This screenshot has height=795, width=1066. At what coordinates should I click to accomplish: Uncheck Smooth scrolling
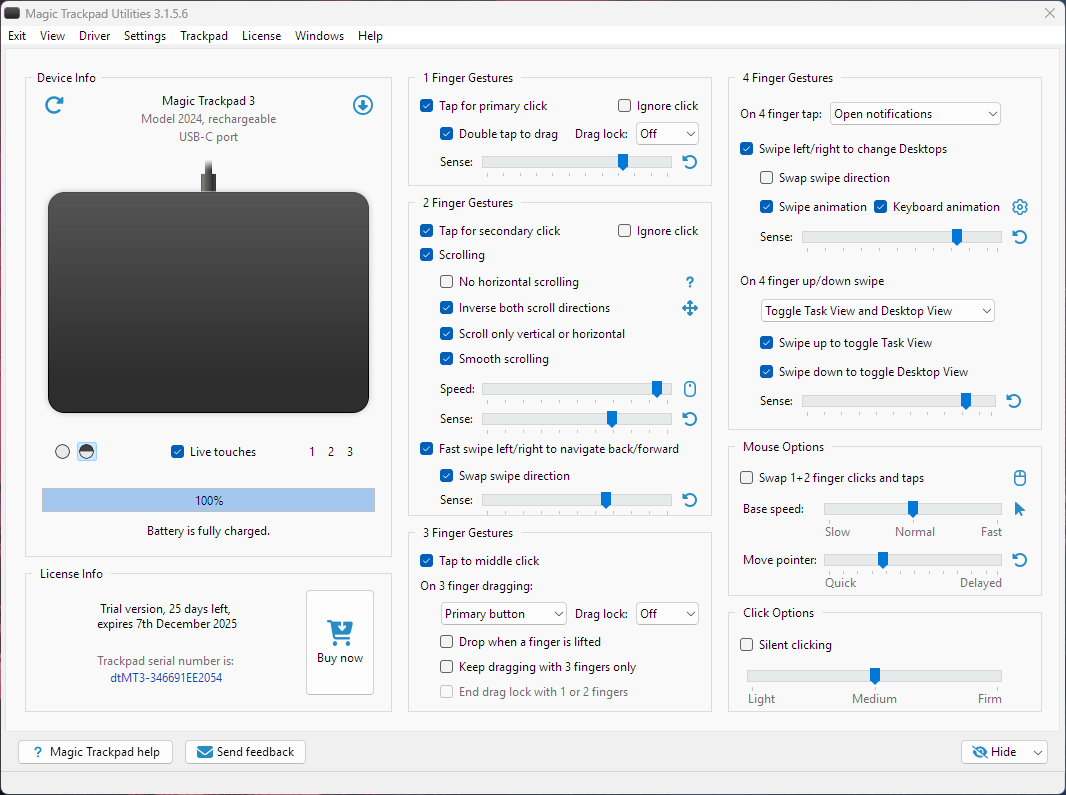(x=447, y=359)
